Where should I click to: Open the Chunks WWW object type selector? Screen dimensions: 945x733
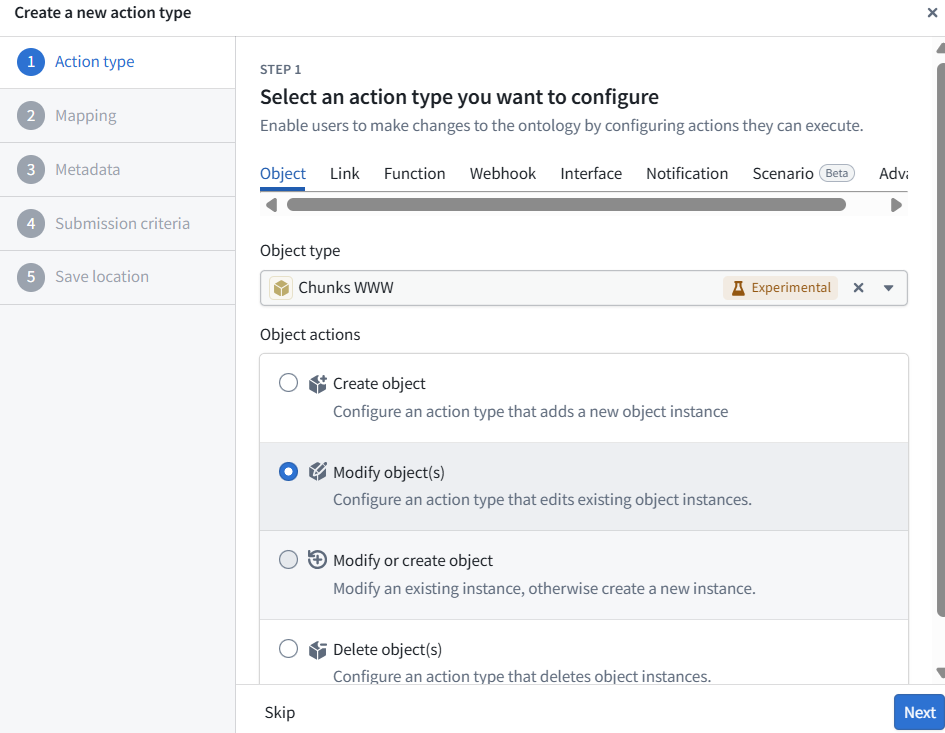[583, 288]
